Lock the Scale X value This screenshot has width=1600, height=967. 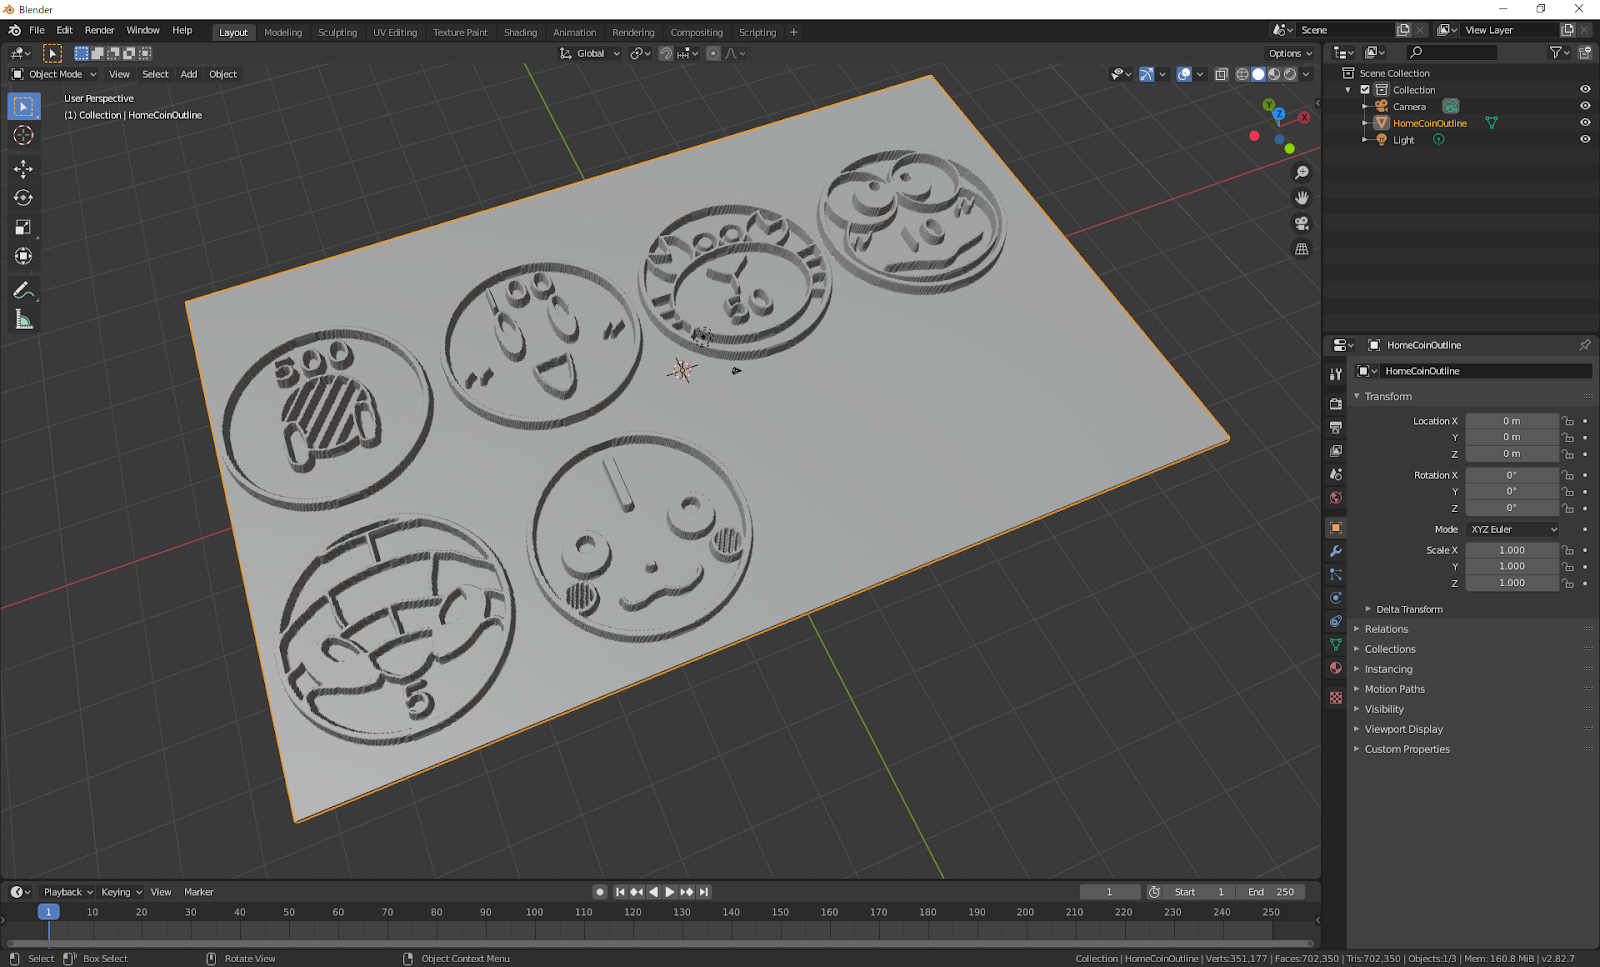pyautogui.click(x=1568, y=550)
